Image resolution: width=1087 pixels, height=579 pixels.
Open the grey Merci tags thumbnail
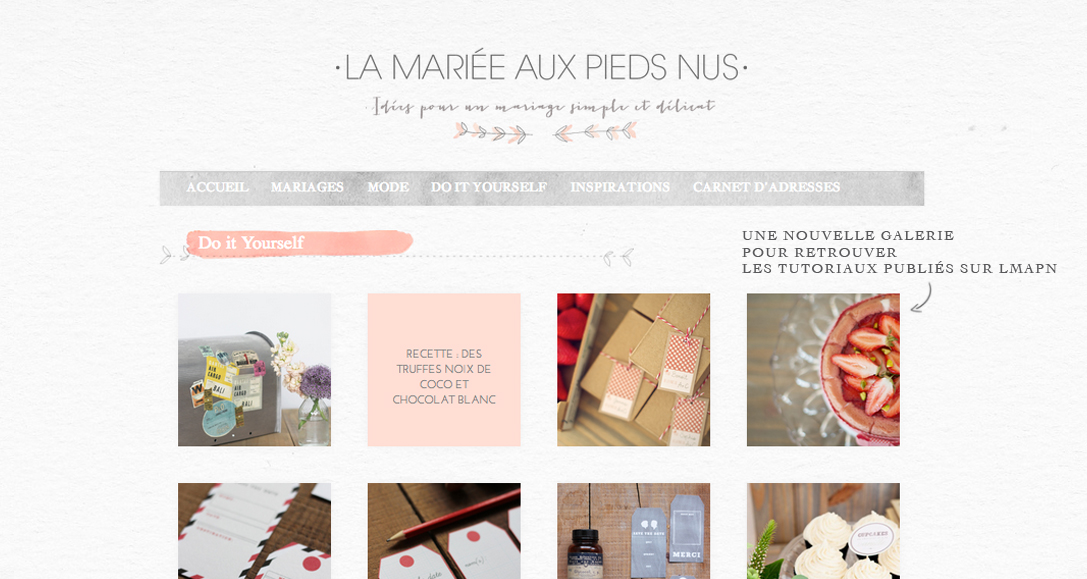pyautogui.click(x=634, y=531)
